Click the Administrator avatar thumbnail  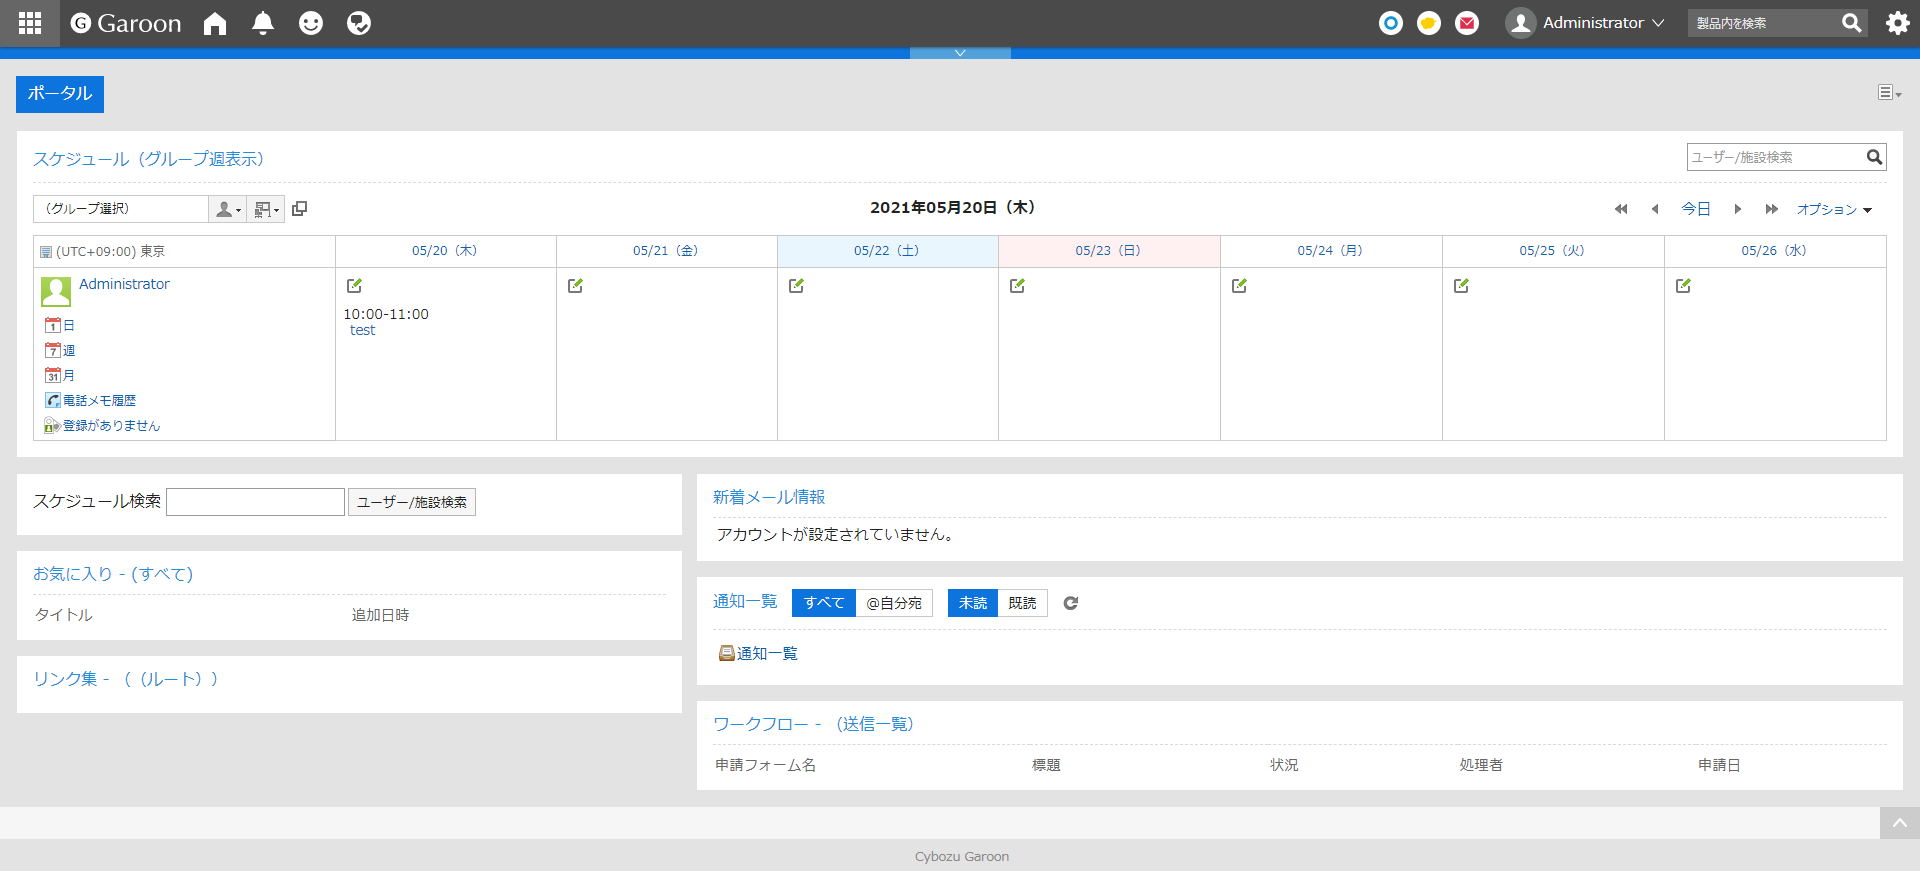[x=56, y=292]
